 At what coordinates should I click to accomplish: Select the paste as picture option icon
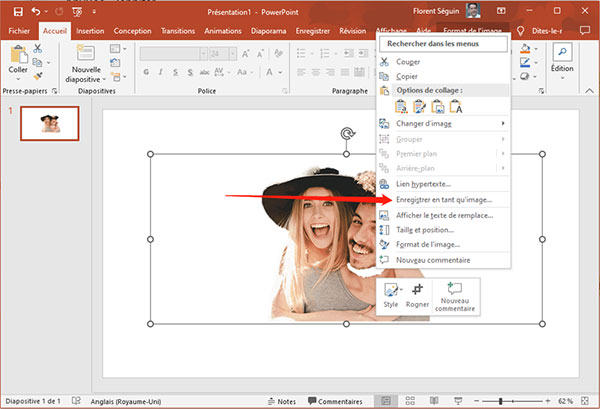tap(438, 106)
